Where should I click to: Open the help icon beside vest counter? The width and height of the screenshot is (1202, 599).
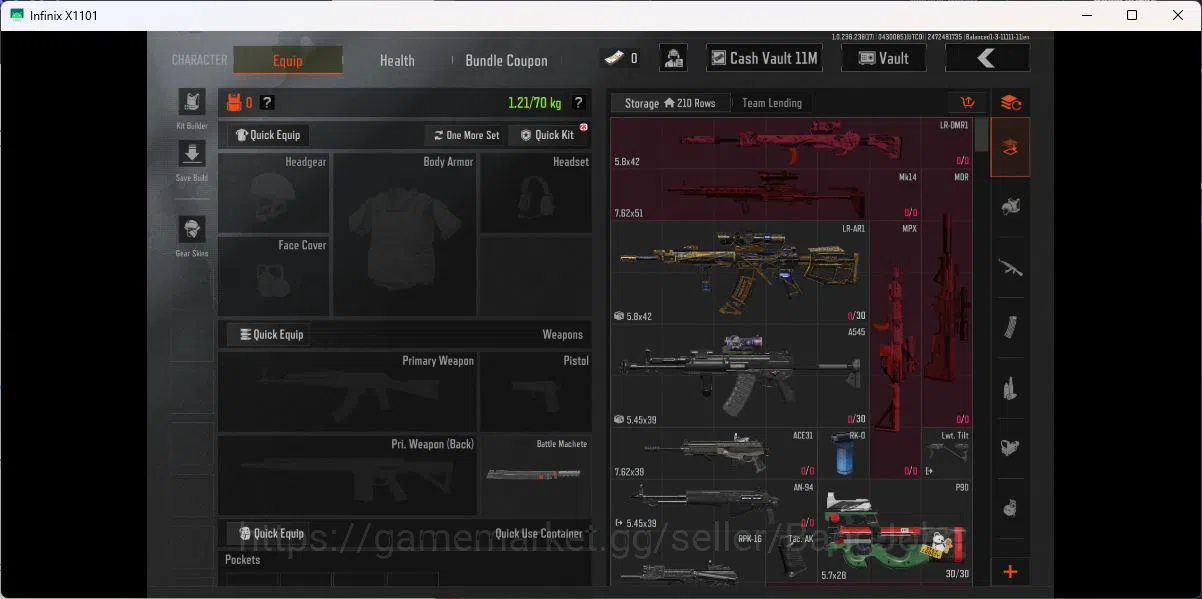coord(267,102)
